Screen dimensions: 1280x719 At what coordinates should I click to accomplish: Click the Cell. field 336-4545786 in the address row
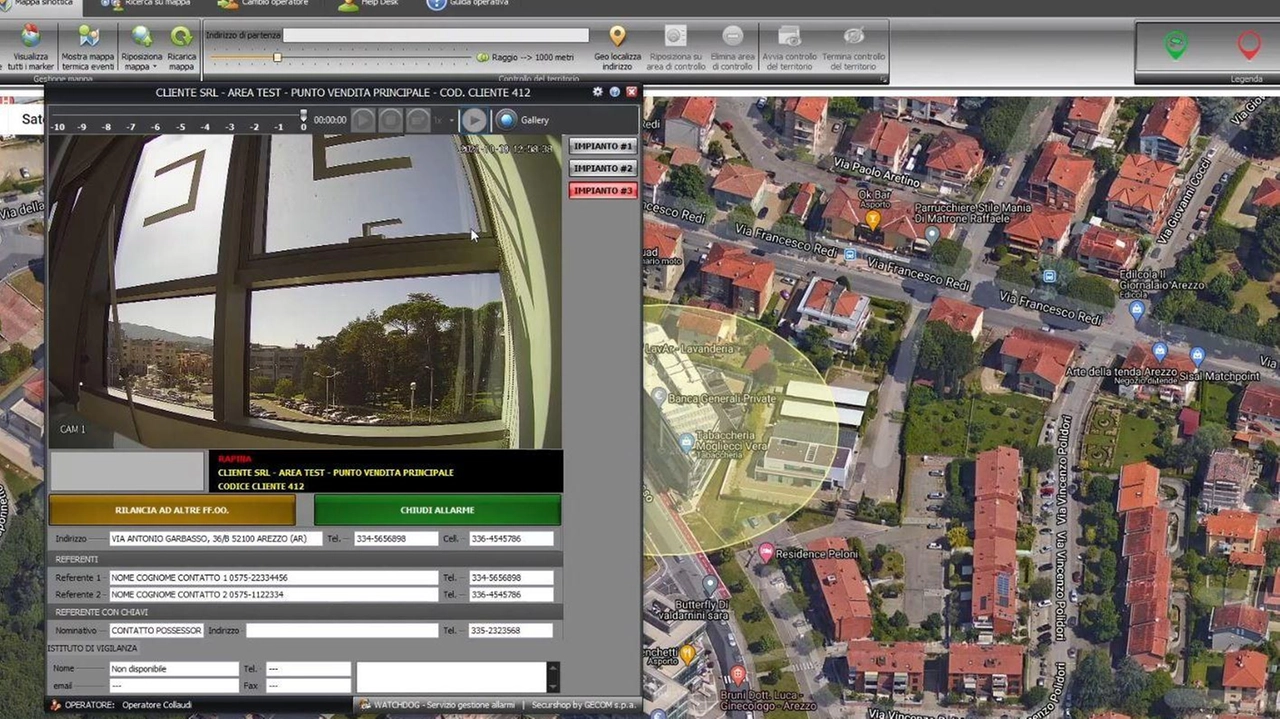click(x=511, y=538)
